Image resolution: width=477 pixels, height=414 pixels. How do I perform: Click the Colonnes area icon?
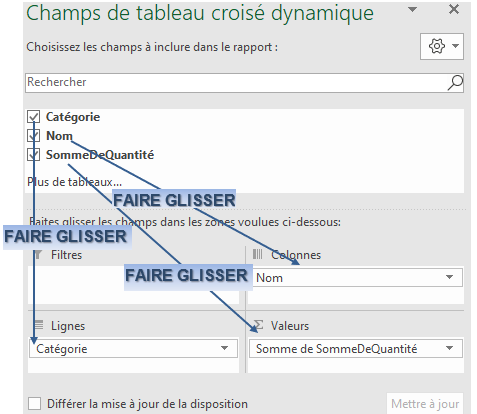click(x=257, y=255)
